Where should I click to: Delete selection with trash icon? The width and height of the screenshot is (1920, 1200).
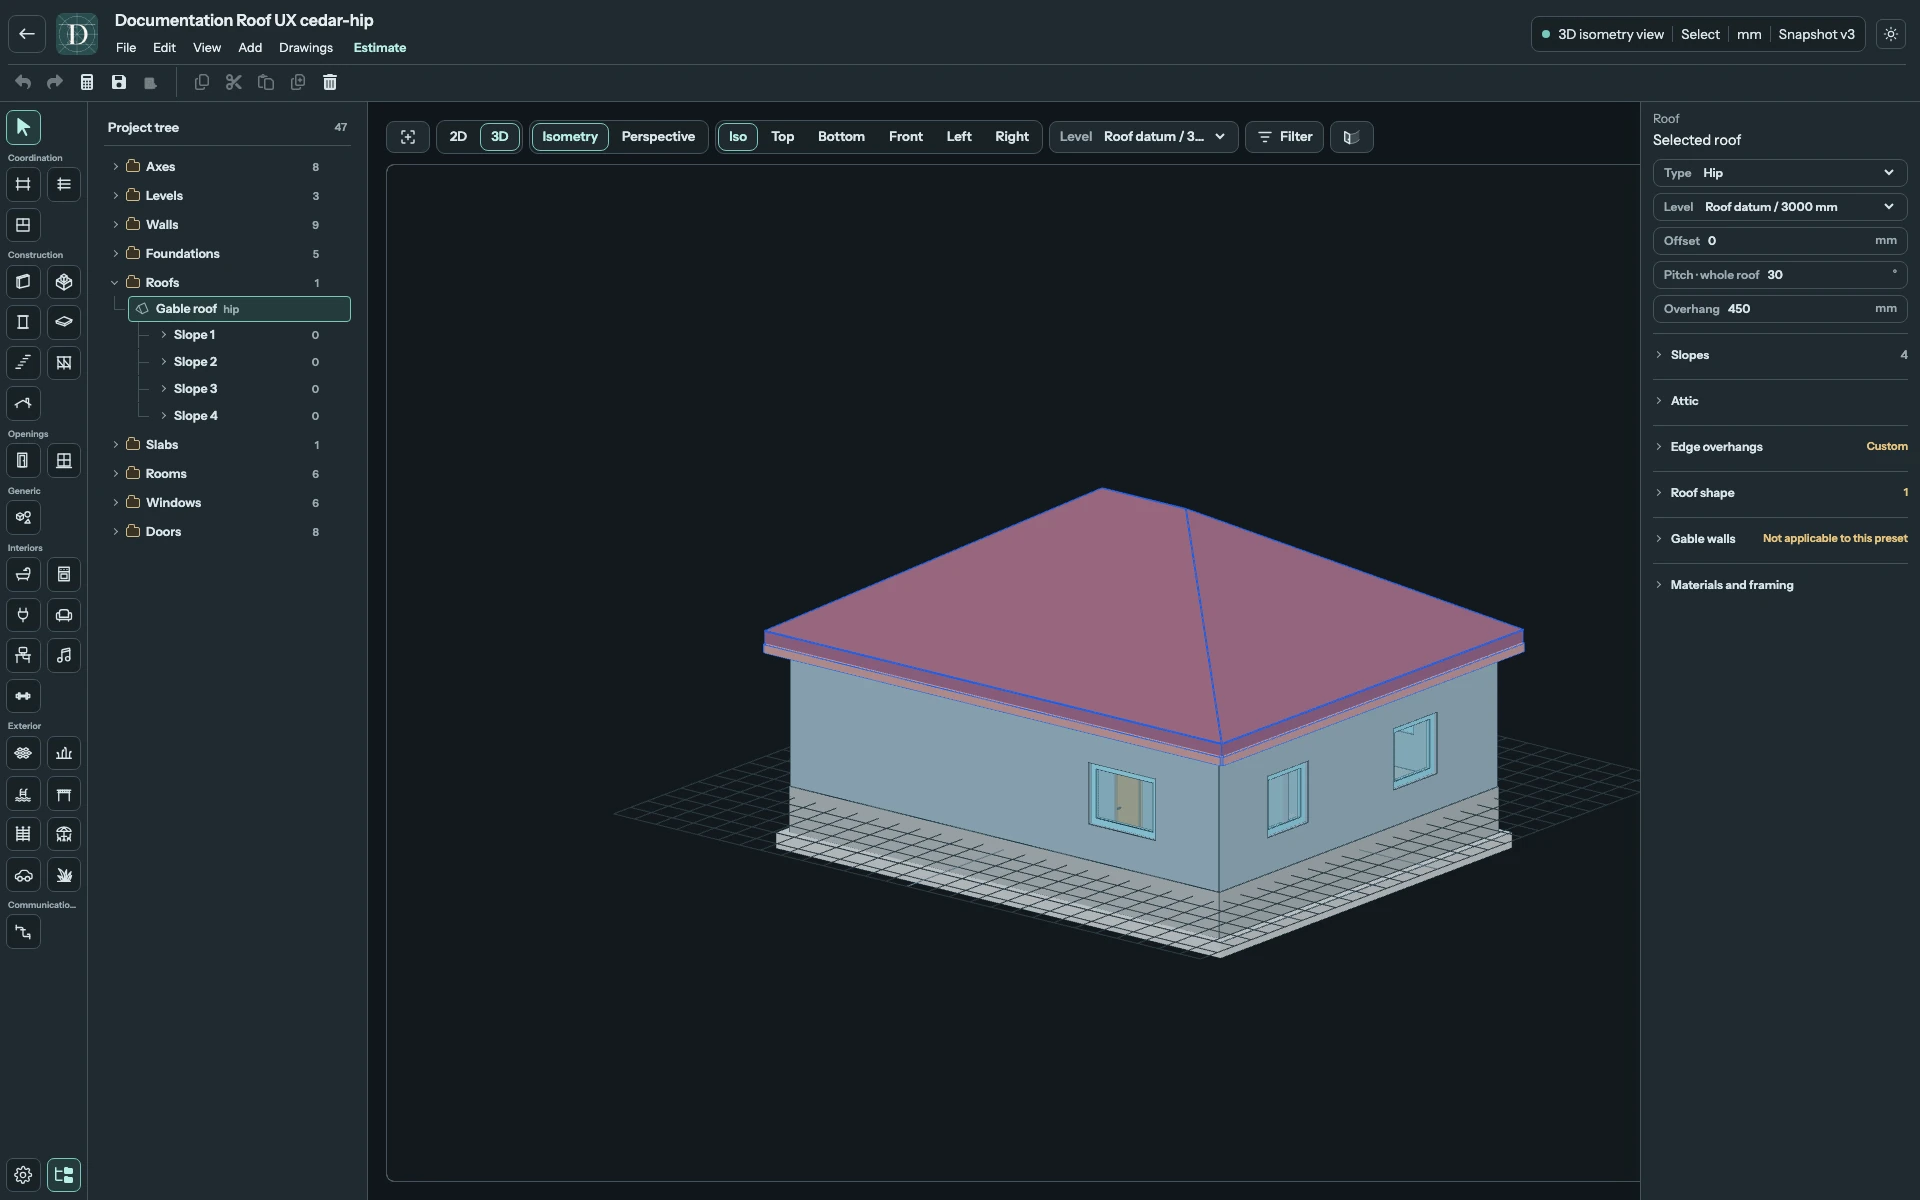(330, 82)
